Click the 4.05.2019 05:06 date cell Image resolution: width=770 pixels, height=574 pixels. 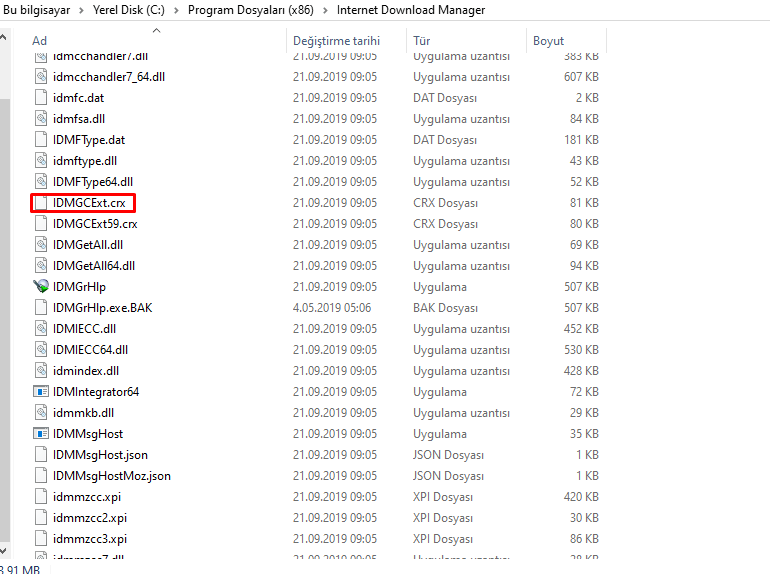point(332,308)
